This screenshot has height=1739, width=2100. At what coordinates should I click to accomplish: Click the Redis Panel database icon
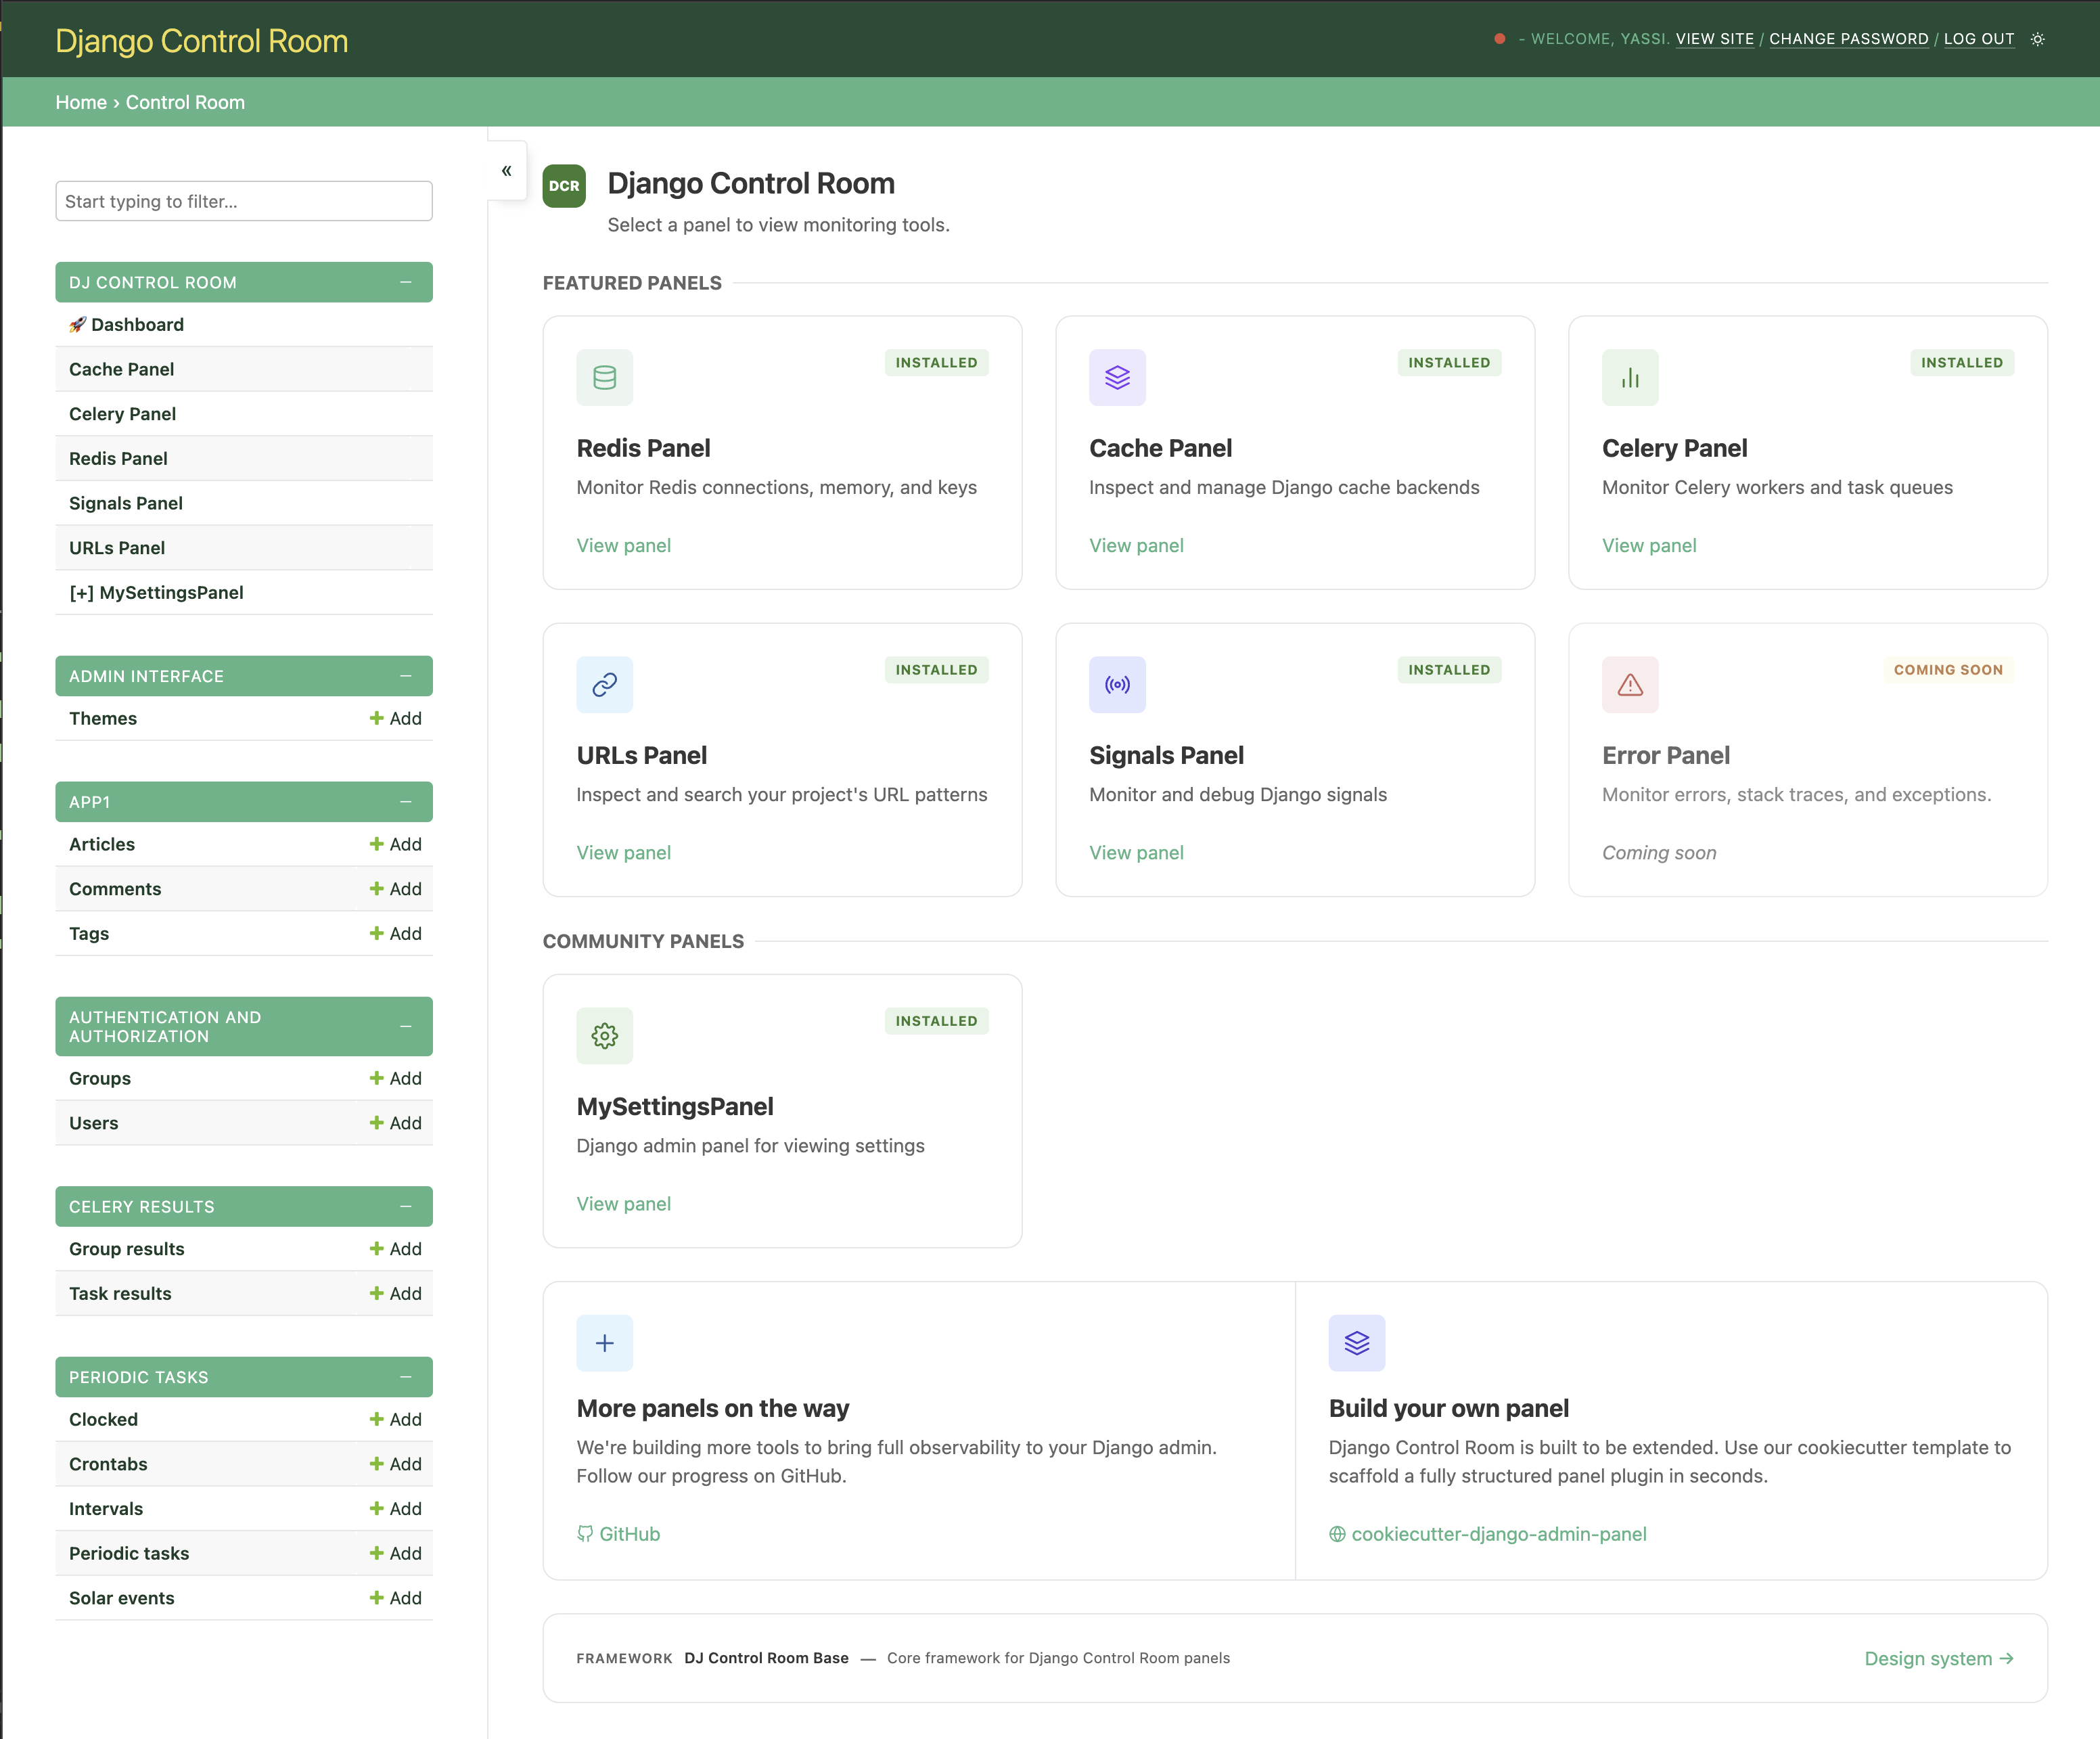(605, 378)
